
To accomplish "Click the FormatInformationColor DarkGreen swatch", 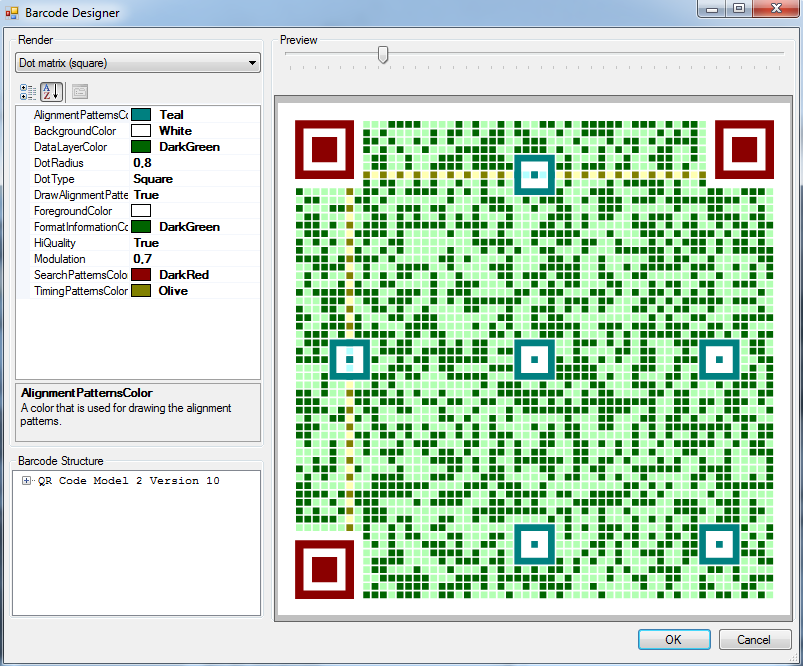I will pos(141,226).
